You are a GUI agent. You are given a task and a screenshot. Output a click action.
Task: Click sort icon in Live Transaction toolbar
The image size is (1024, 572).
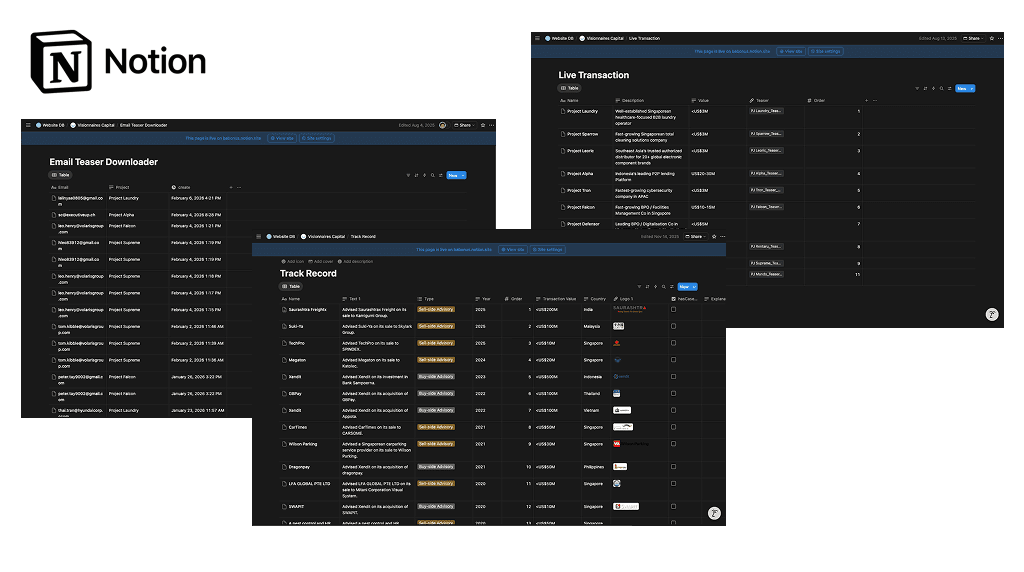pyautogui.click(x=925, y=88)
